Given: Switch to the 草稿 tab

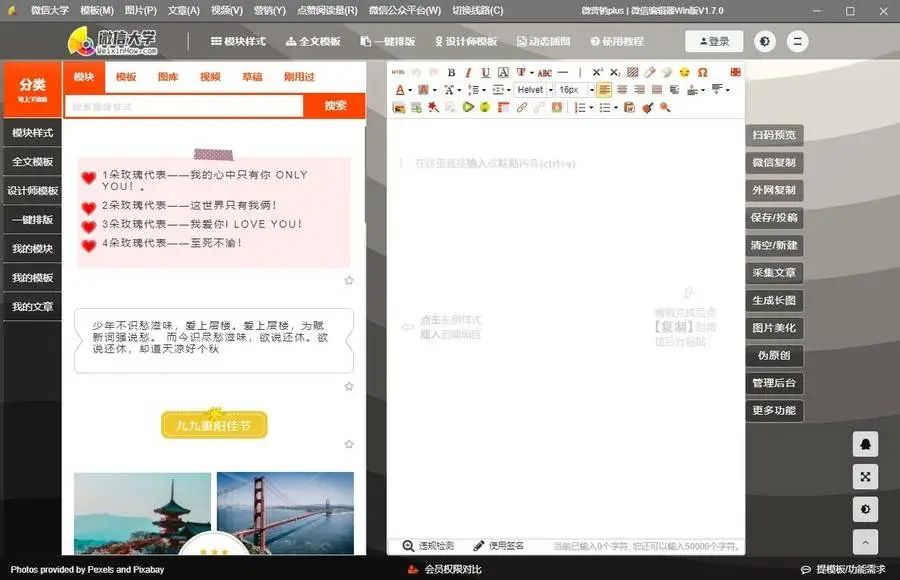Looking at the screenshot, I should coord(252,77).
